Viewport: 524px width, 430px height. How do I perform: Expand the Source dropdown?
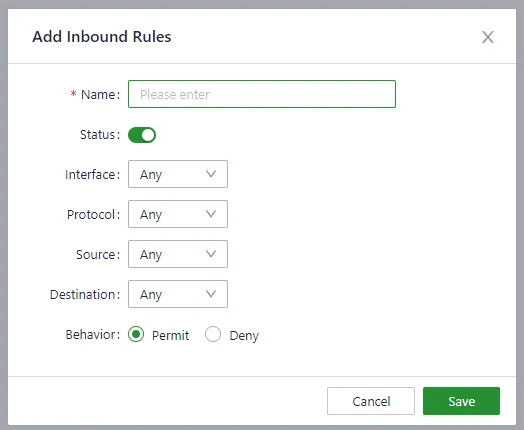(x=178, y=254)
